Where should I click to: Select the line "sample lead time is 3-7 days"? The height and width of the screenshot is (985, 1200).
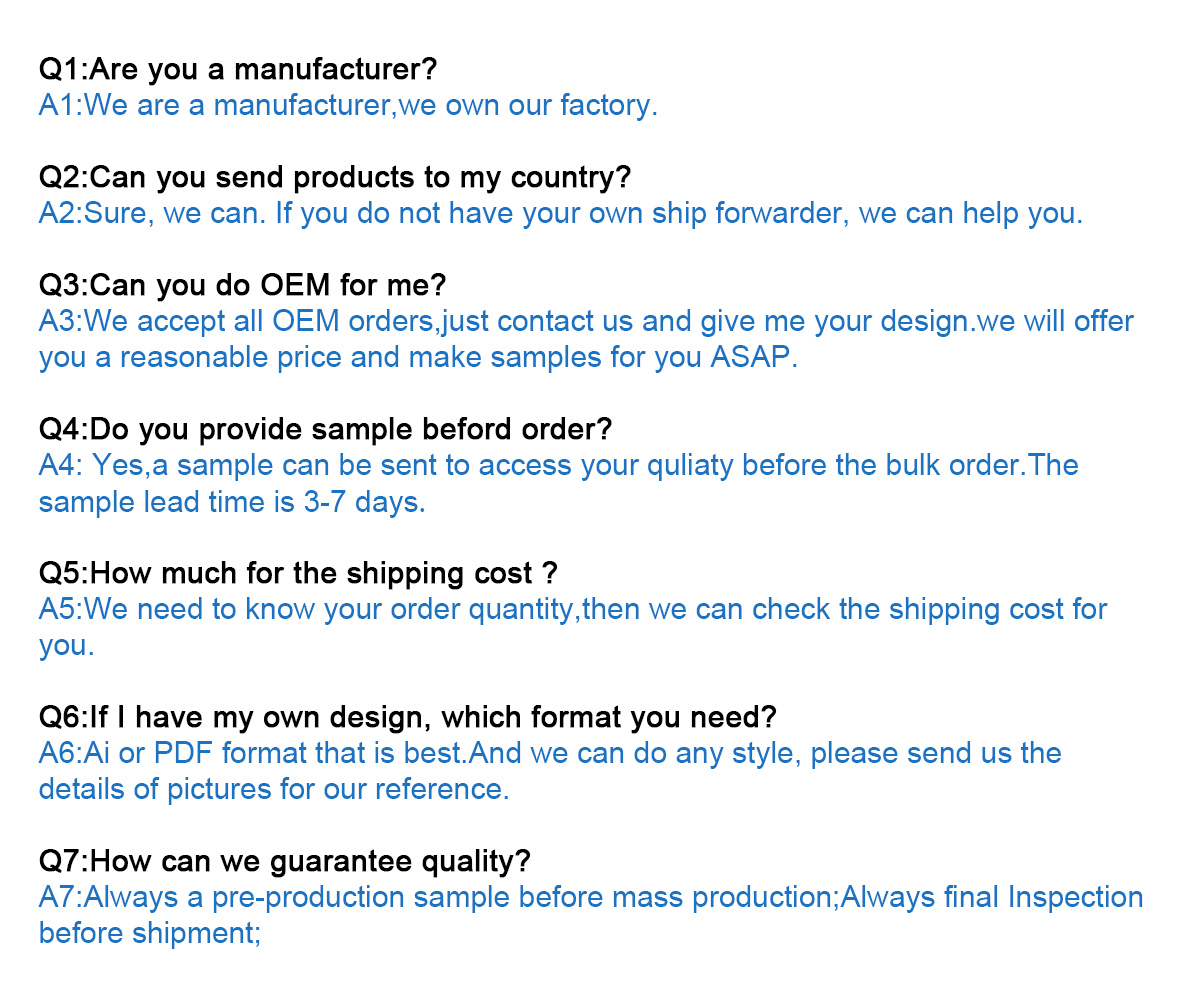click(232, 502)
